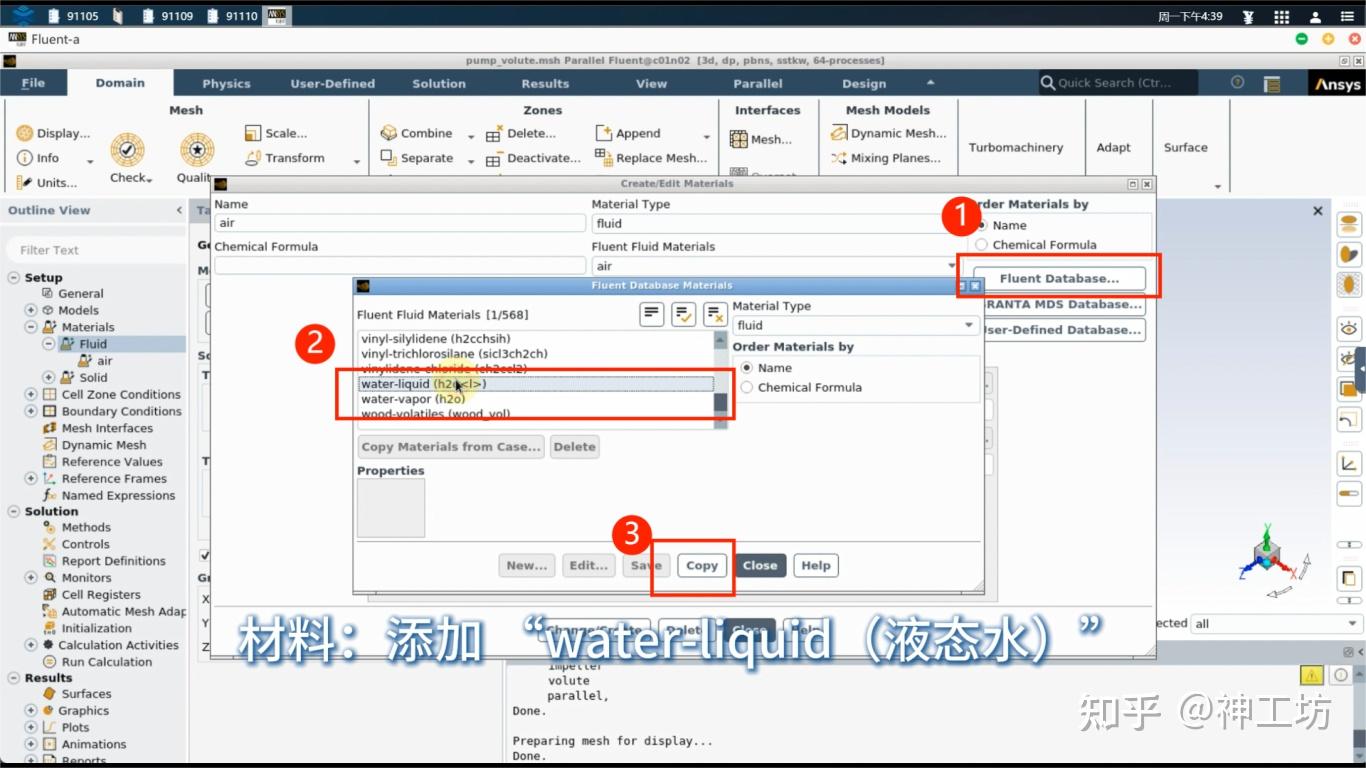Viewport: 1366px width, 768px height.
Task: Collapse the Materials tree node
Action: (x=31, y=327)
